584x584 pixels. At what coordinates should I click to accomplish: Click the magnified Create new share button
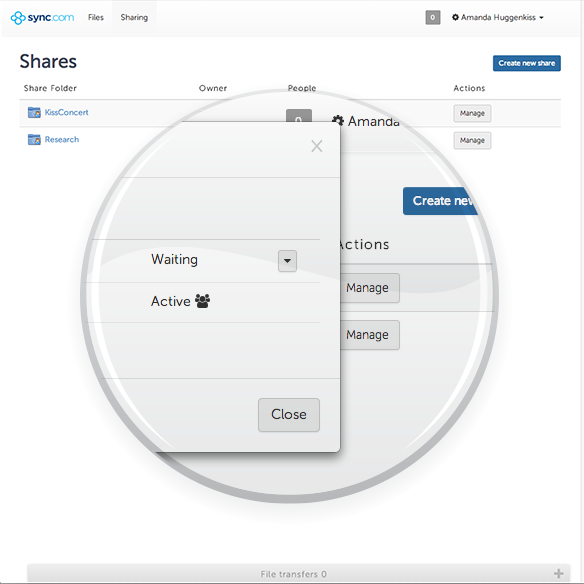pos(439,201)
